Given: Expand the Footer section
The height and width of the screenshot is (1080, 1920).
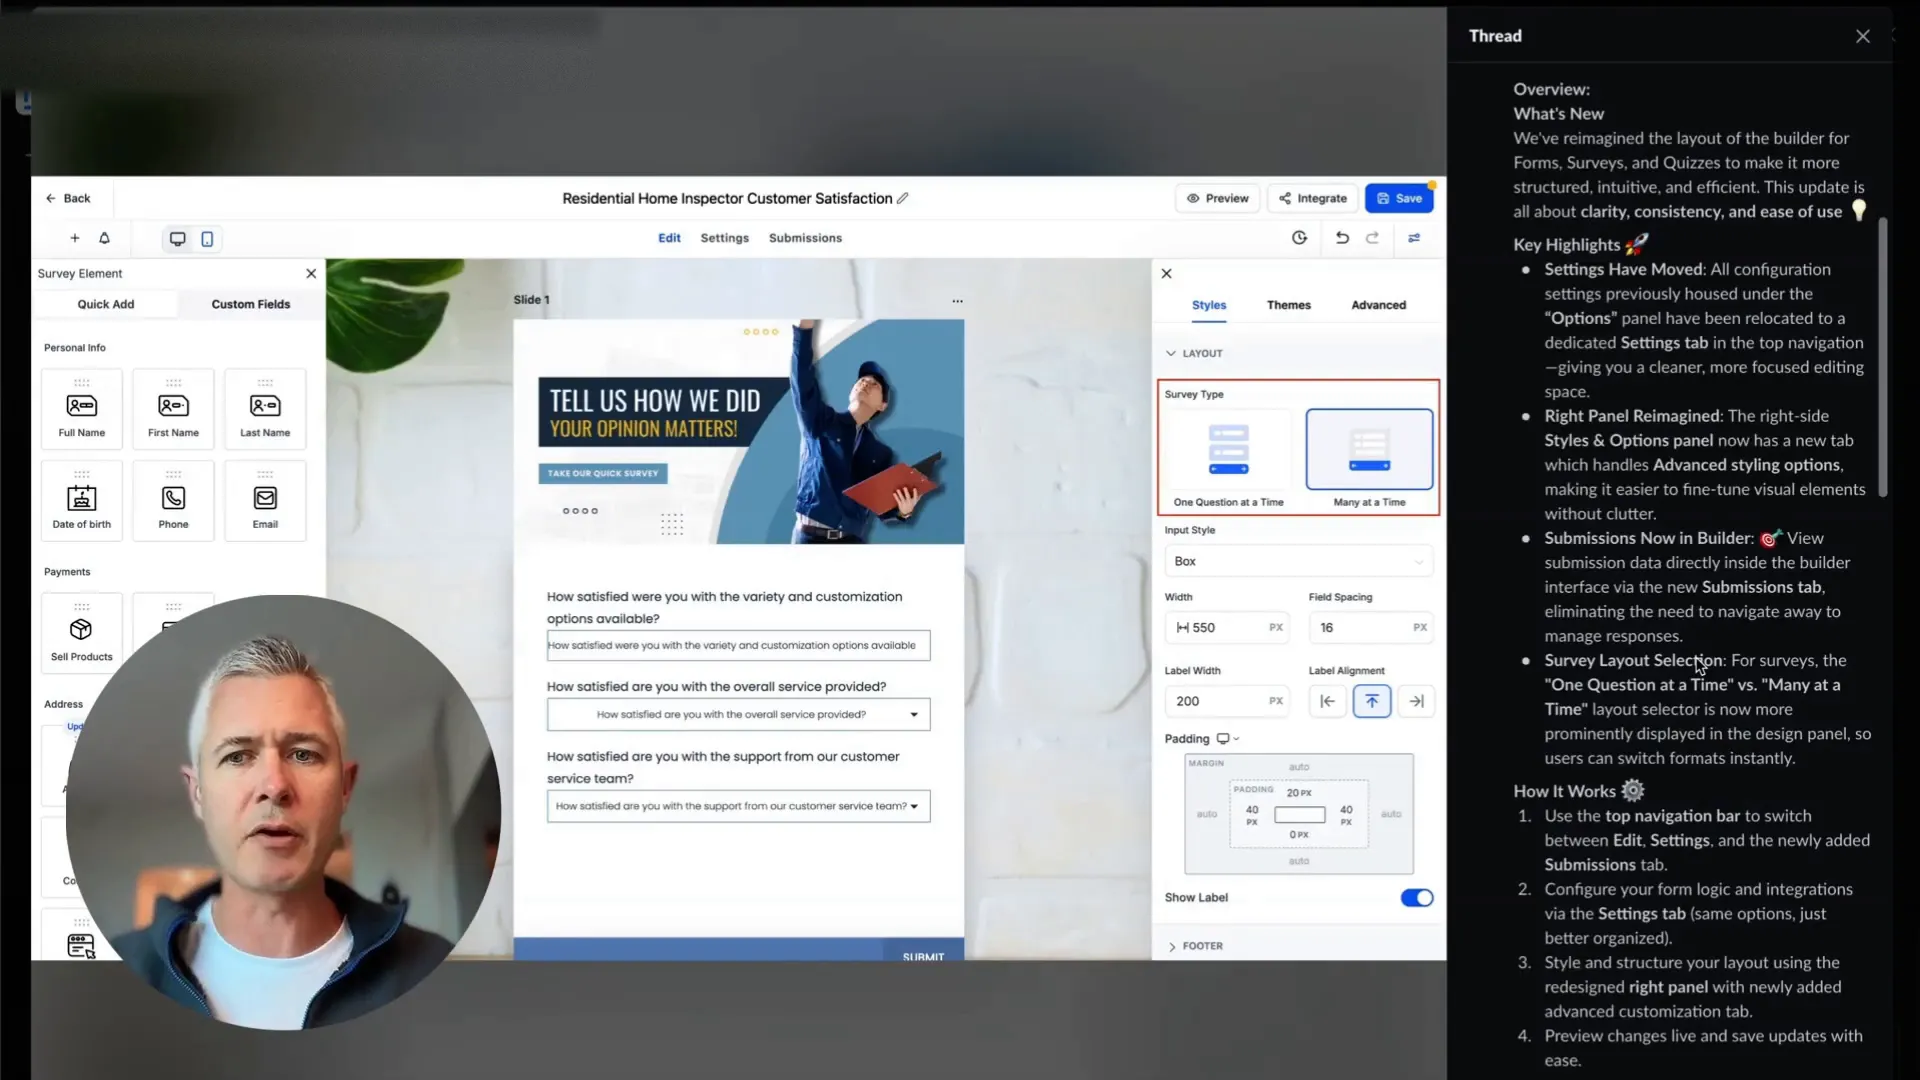Looking at the screenshot, I should (x=1194, y=946).
